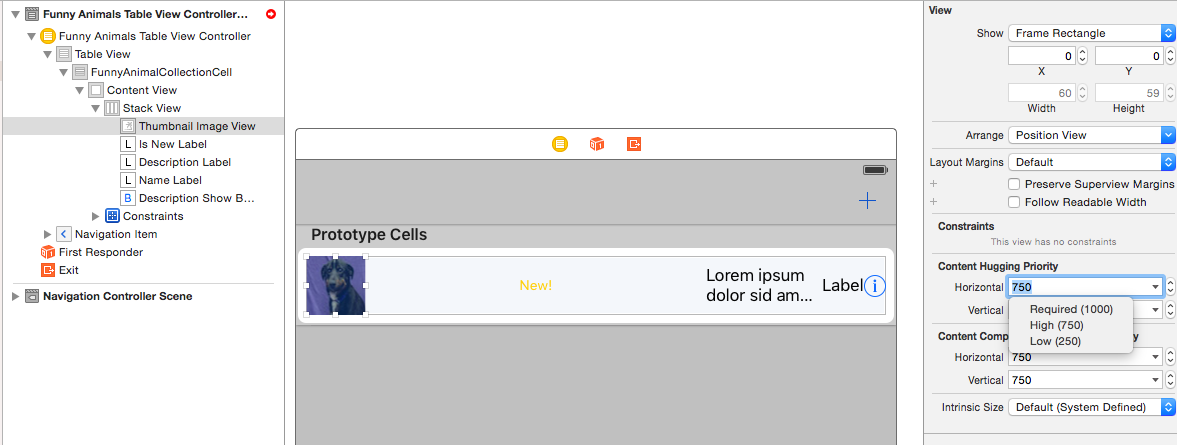
Task: Click the Exit icon in scene dock
Action: click(x=634, y=144)
